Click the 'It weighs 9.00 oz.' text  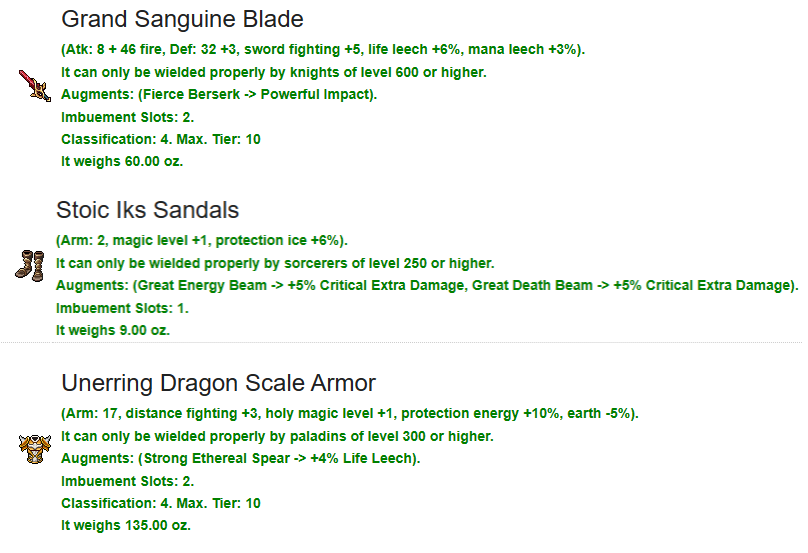coord(113,330)
